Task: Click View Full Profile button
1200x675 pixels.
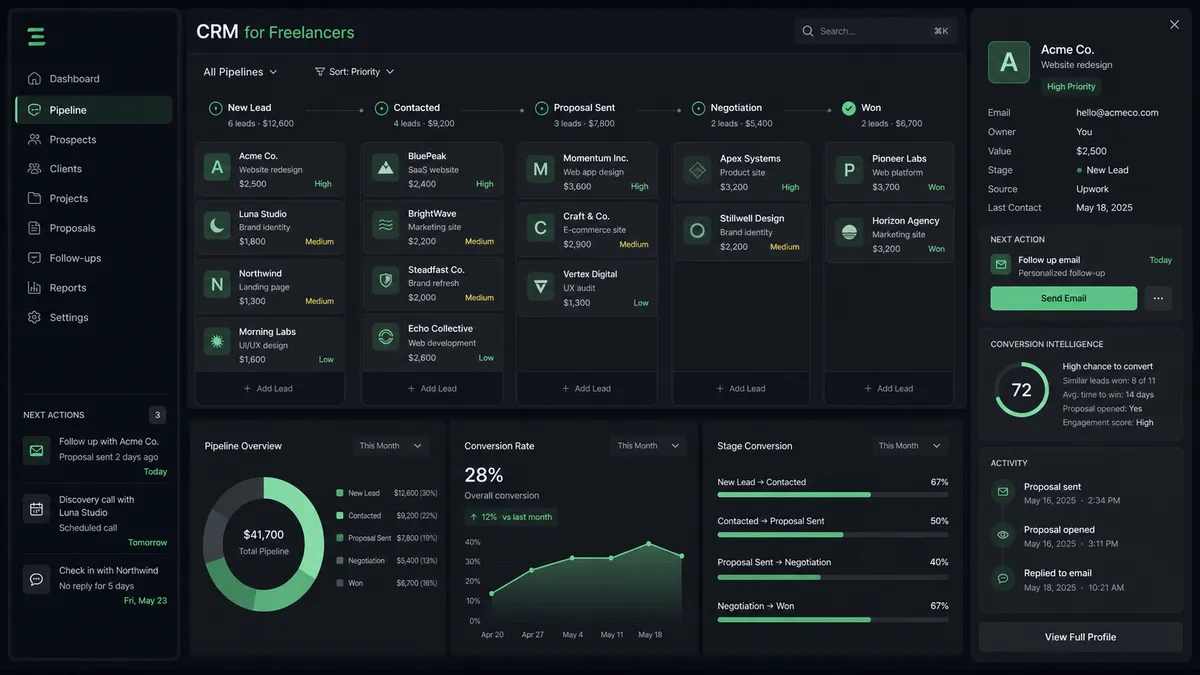Action: 1081,637
